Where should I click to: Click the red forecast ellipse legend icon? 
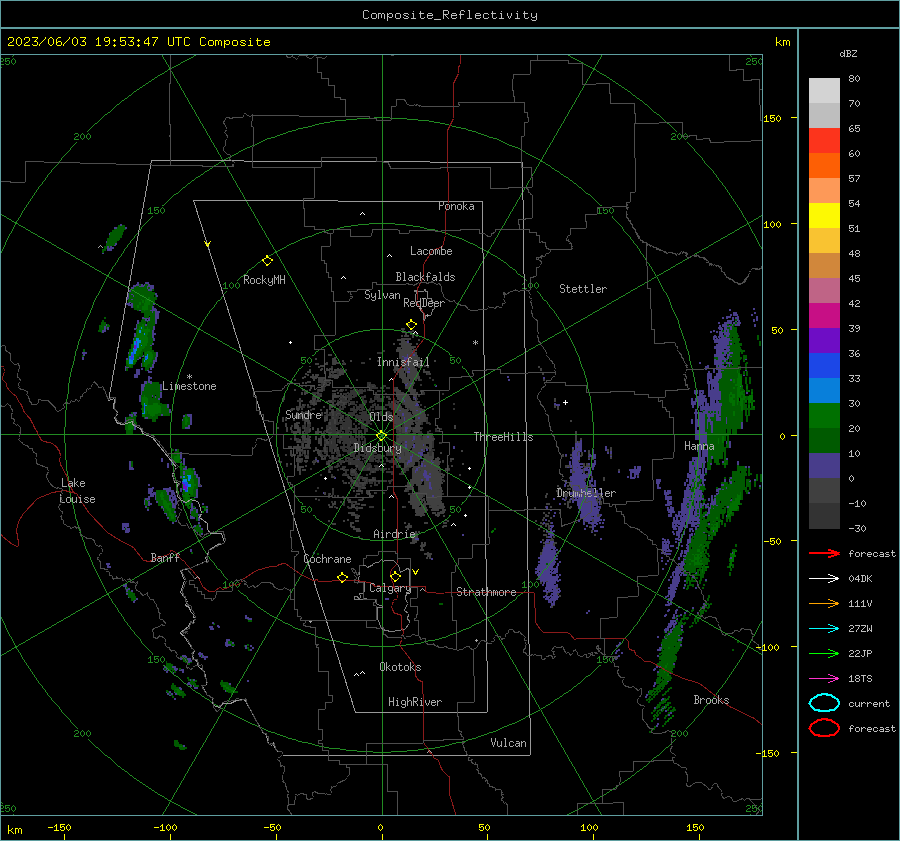[x=824, y=728]
